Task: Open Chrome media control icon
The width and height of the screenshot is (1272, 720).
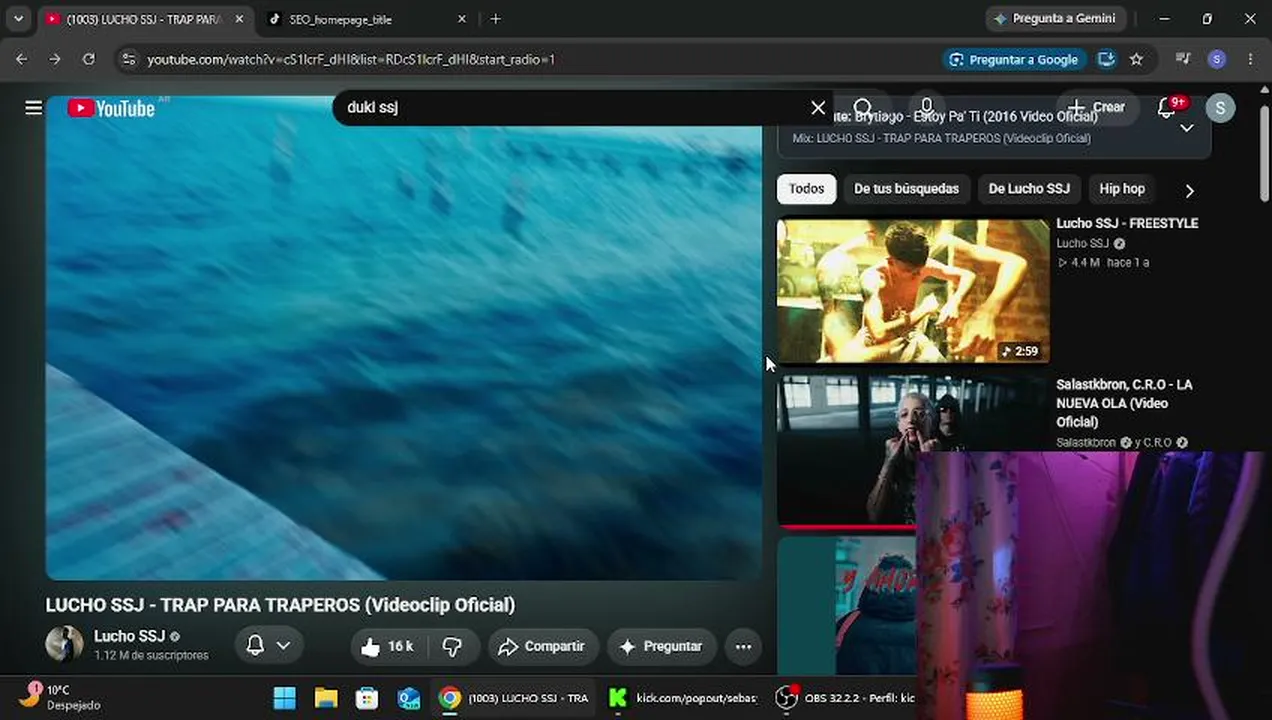Action: click(1183, 59)
